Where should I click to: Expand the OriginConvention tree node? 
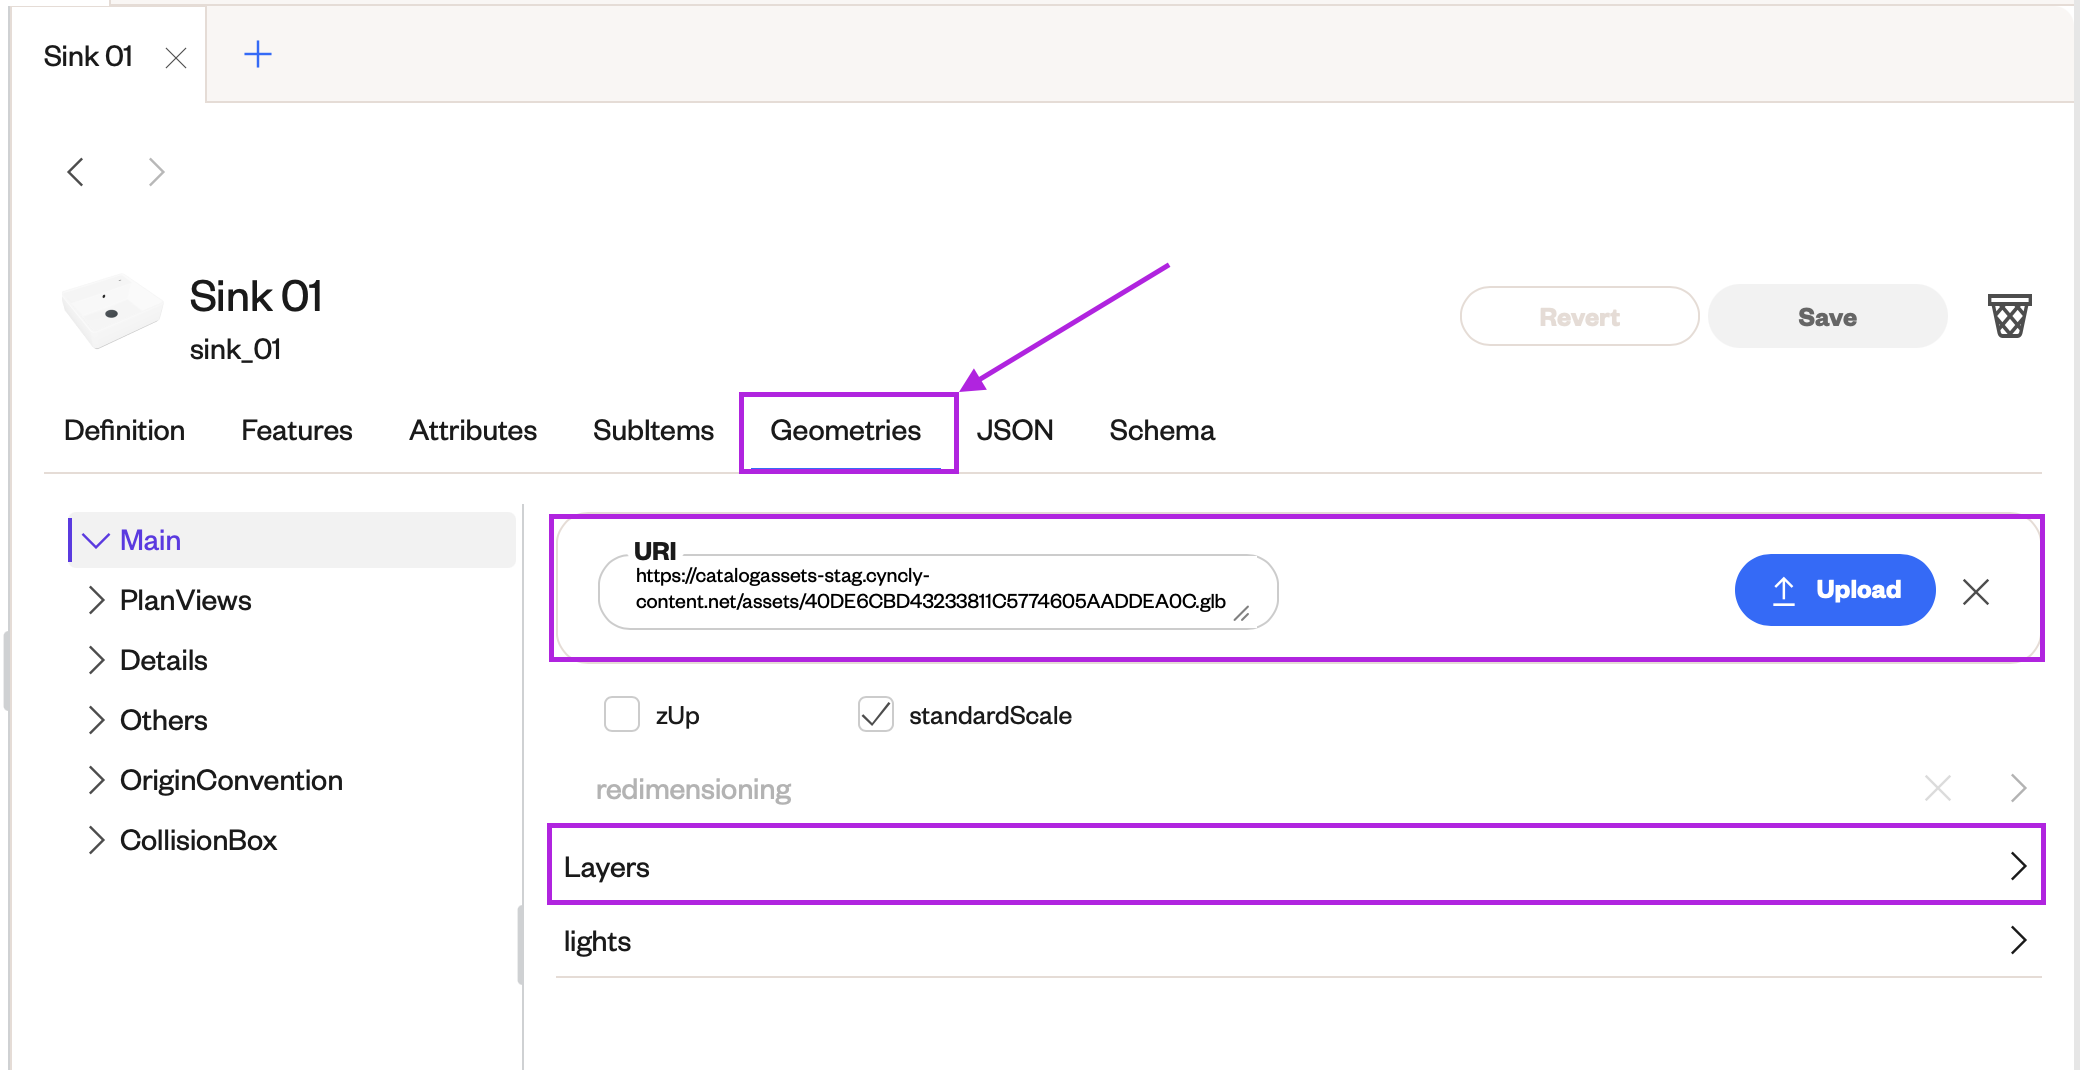coord(96,780)
